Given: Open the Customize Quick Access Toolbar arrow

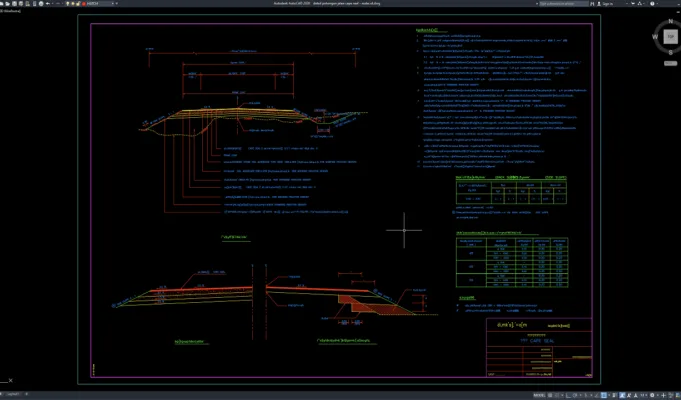Looking at the screenshot, I should pos(116,3).
